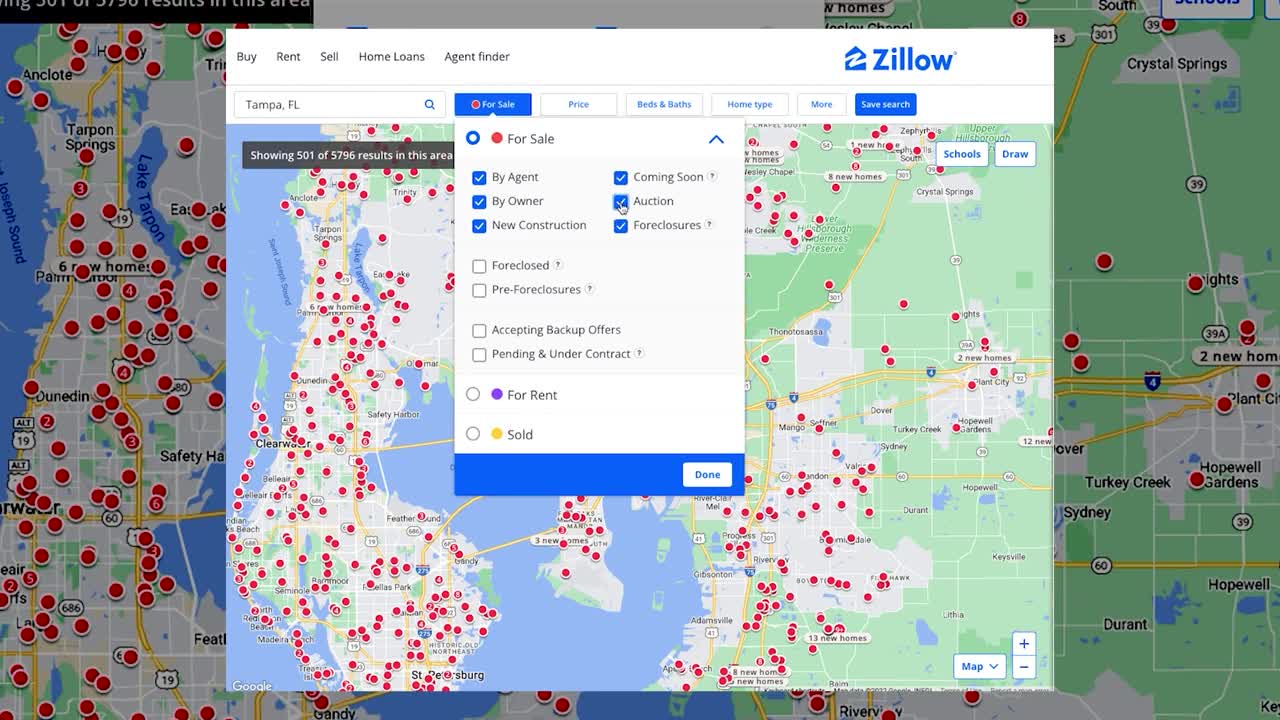Viewport: 1280px width, 720px height.
Task: Uncheck the By Agent checkbox
Action: [479, 178]
